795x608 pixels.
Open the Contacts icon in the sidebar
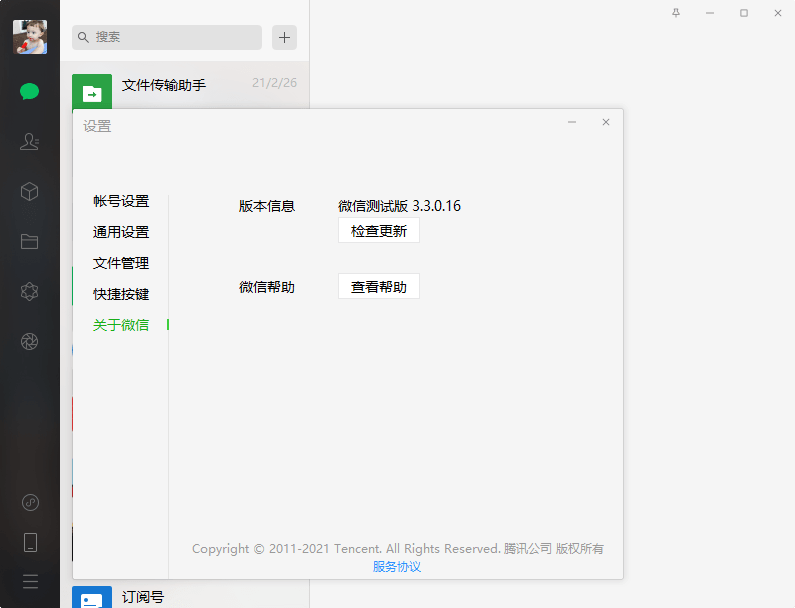[x=29, y=141]
